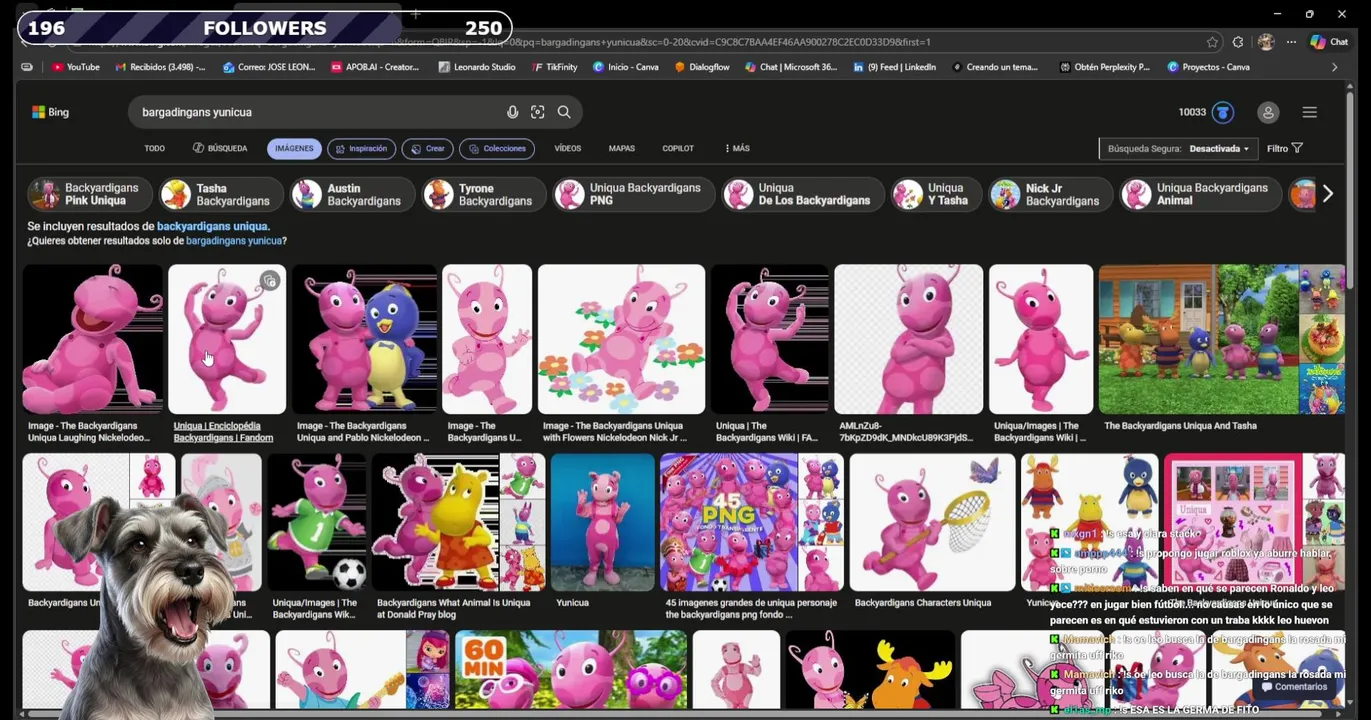Open the Bing account profile icon
Image resolution: width=1371 pixels, height=720 pixels.
point(1268,112)
